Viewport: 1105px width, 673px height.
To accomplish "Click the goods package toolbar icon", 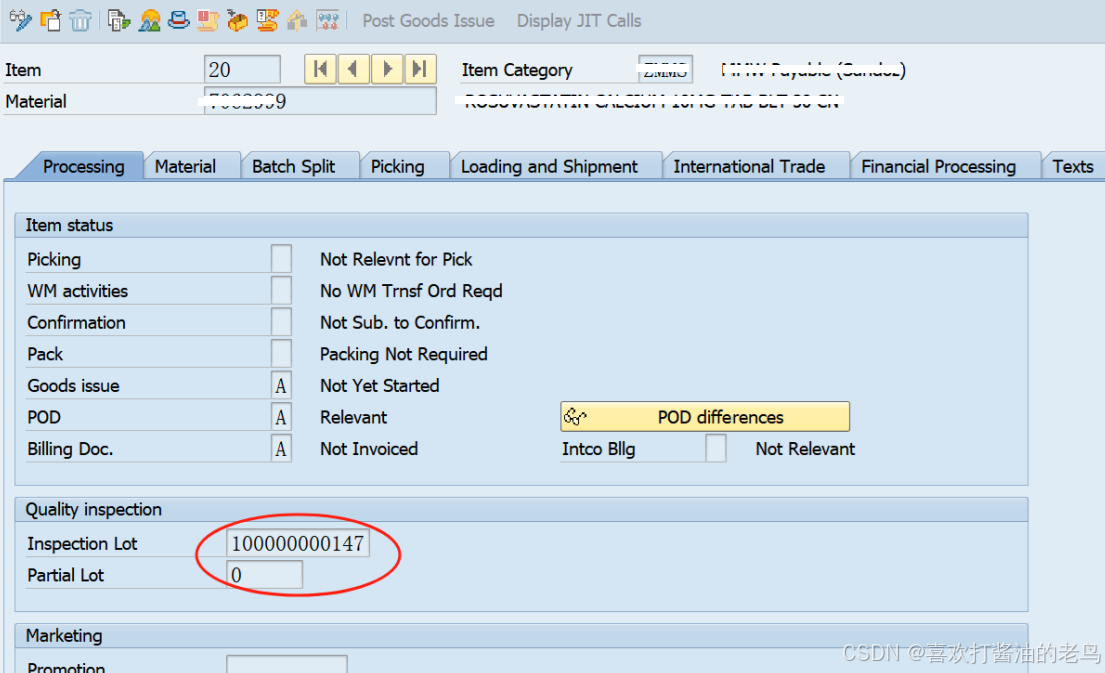I will [x=236, y=19].
